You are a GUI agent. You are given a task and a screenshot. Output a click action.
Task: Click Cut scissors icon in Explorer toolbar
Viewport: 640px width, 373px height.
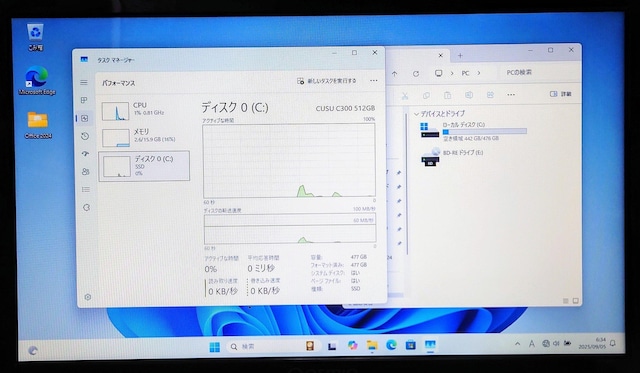pos(405,95)
